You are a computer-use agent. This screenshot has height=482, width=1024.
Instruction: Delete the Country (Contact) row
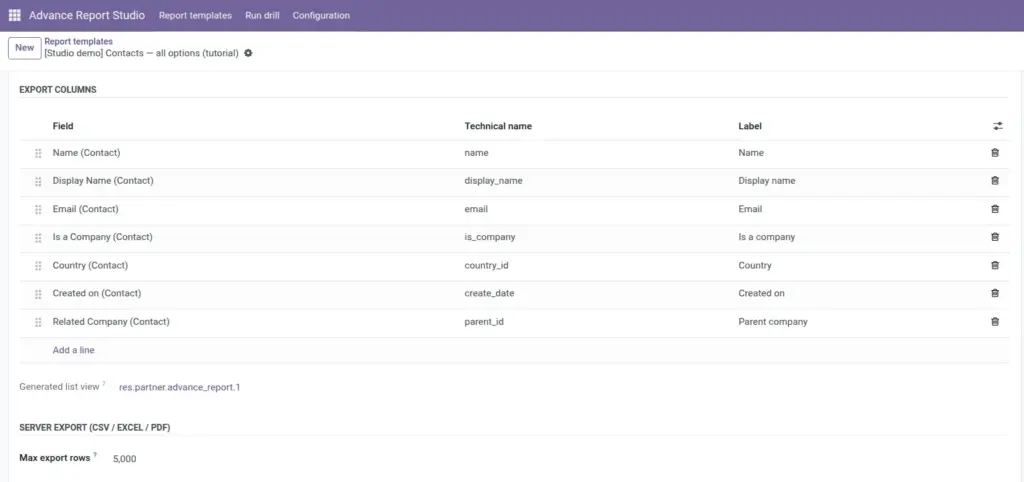click(995, 265)
